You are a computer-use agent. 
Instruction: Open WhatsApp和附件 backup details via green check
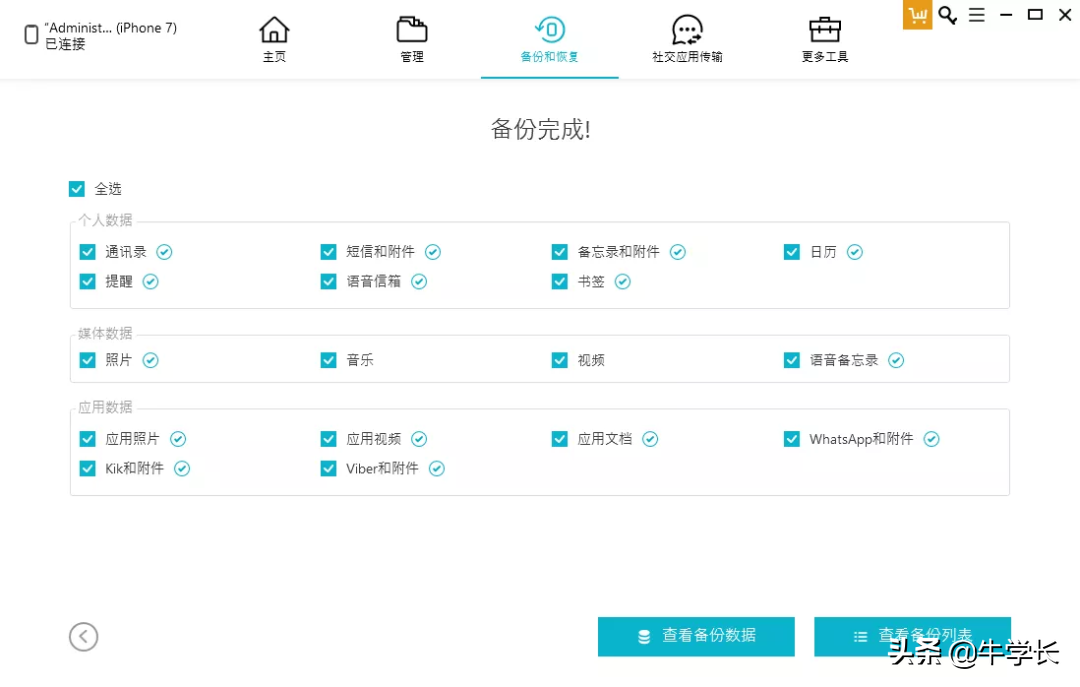tap(931, 438)
